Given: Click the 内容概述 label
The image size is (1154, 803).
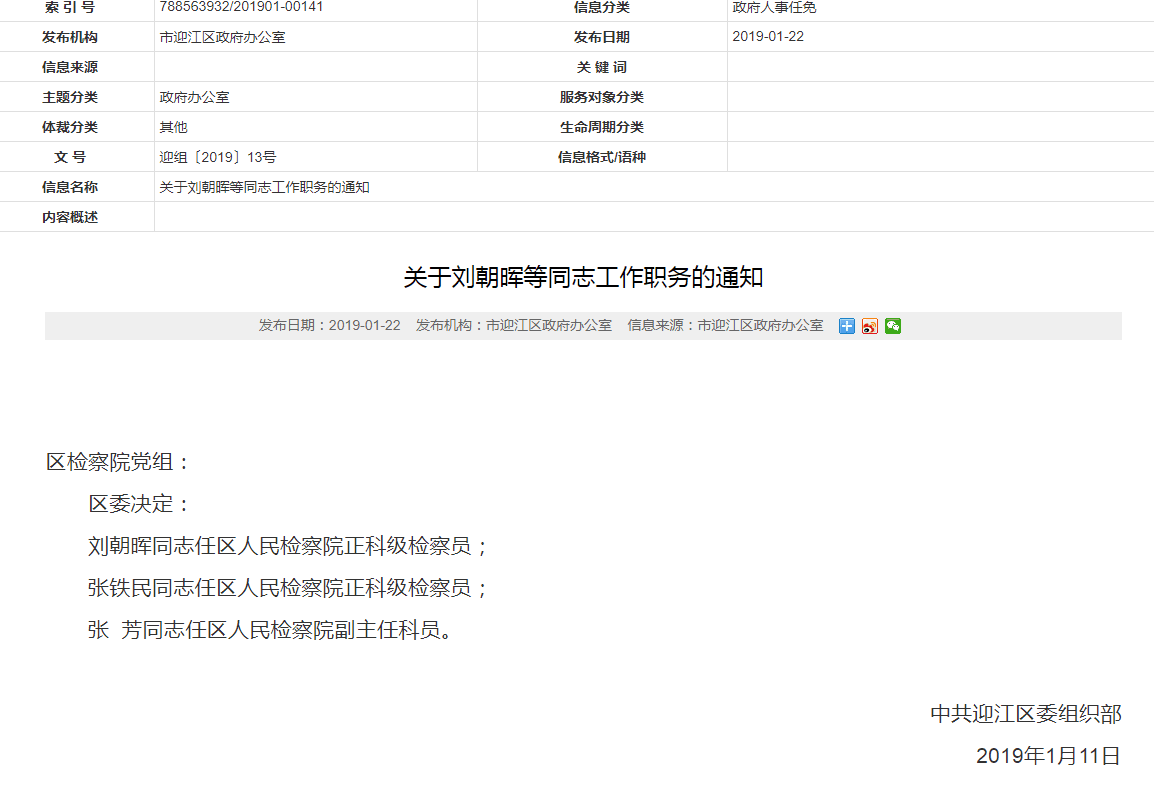Looking at the screenshot, I should [70, 218].
